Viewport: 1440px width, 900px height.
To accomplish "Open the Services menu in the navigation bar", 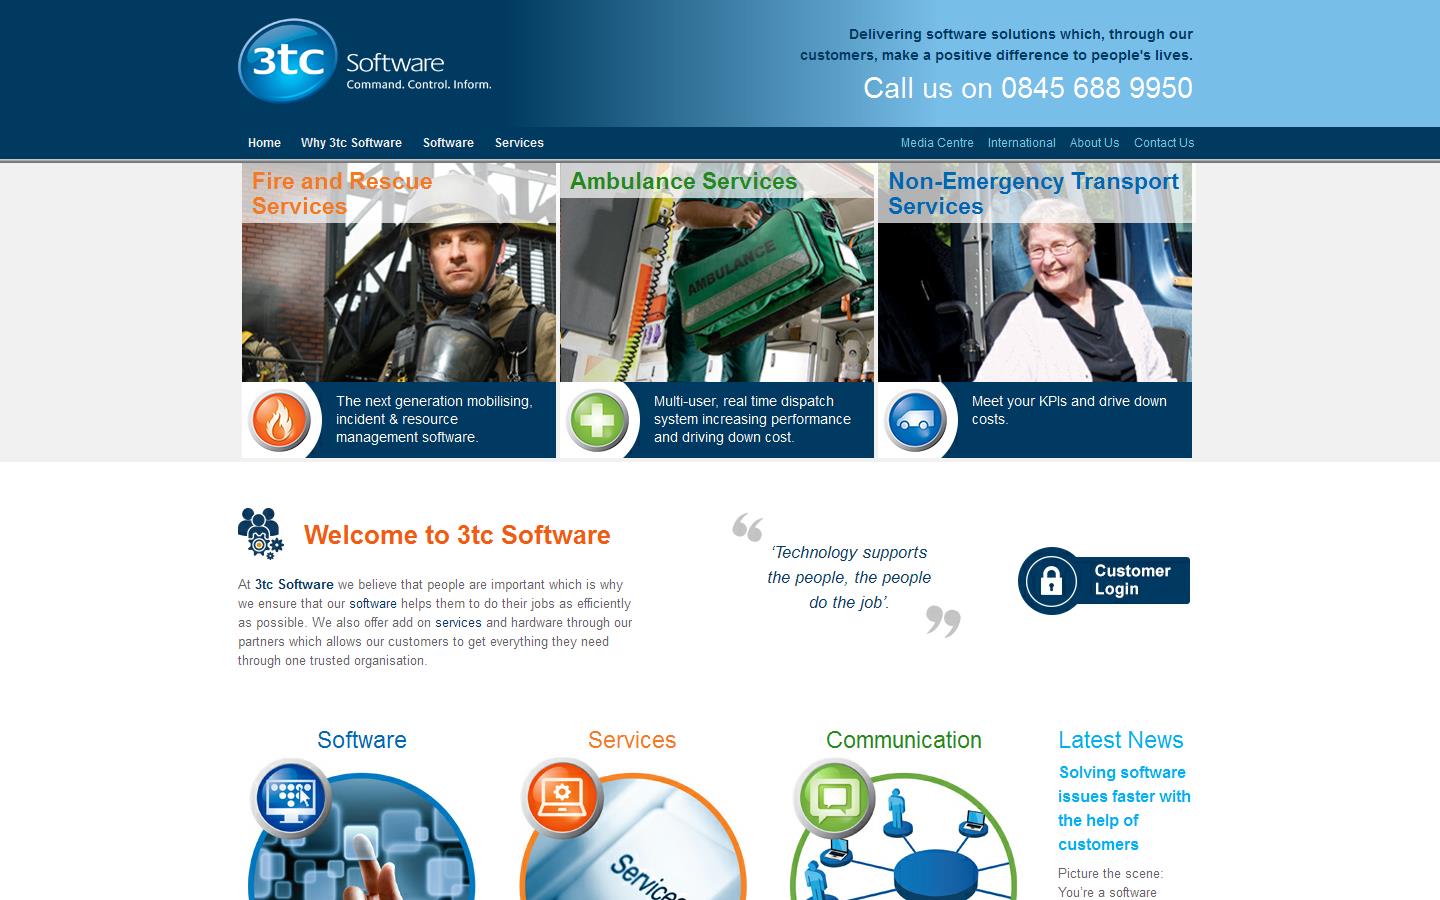I will pyautogui.click(x=519, y=143).
